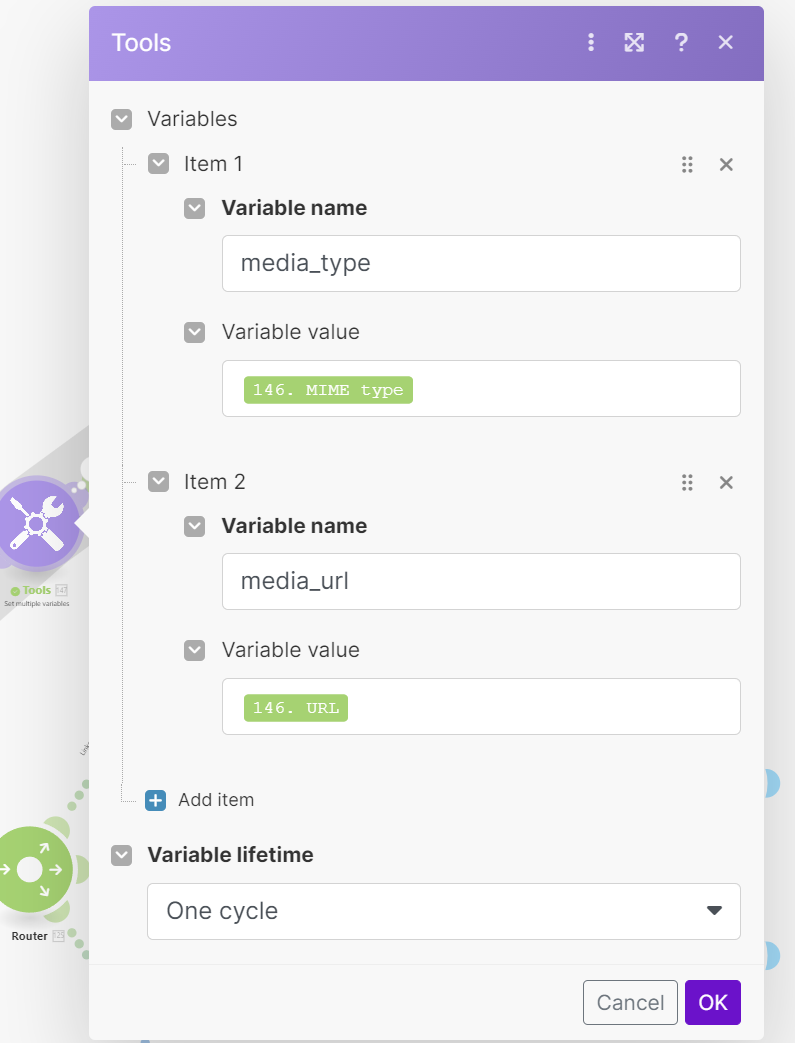Click the Cancel button

[630, 1002]
